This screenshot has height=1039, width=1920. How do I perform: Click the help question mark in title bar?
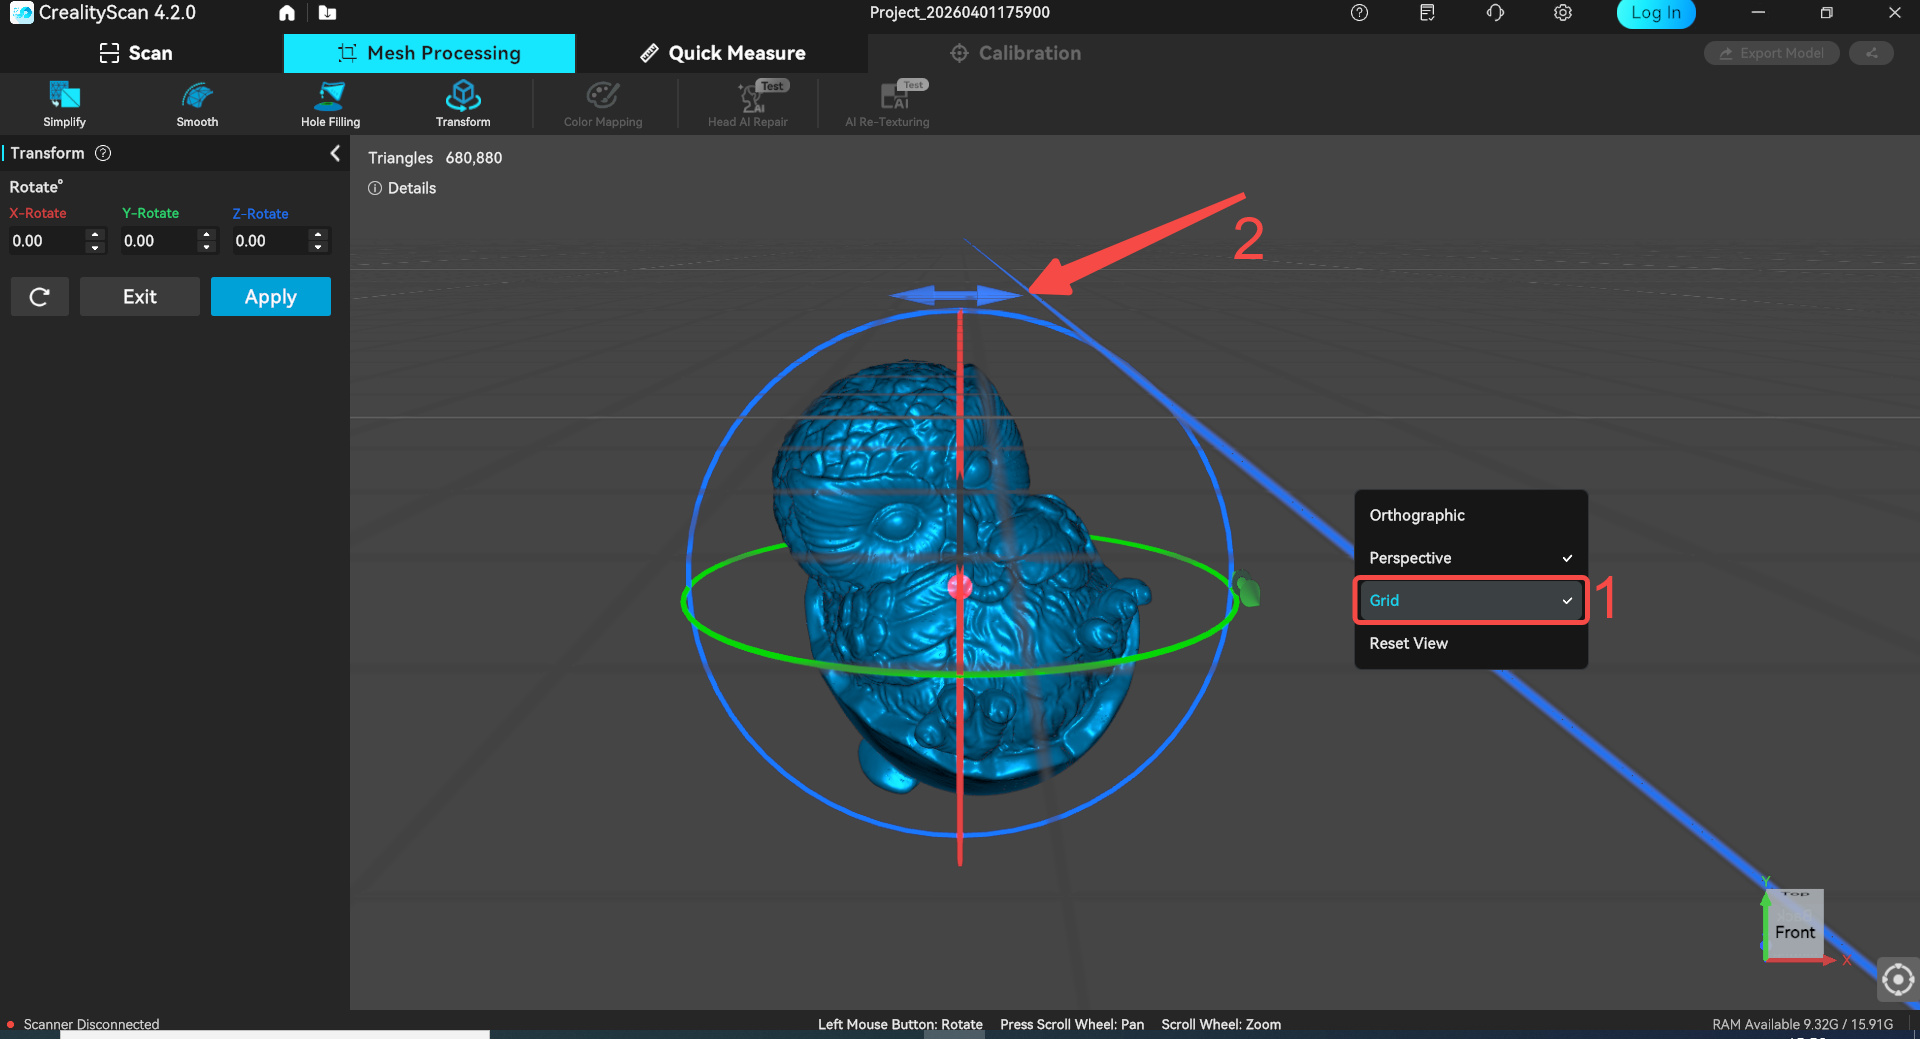pyautogui.click(x=1359, y=13)
